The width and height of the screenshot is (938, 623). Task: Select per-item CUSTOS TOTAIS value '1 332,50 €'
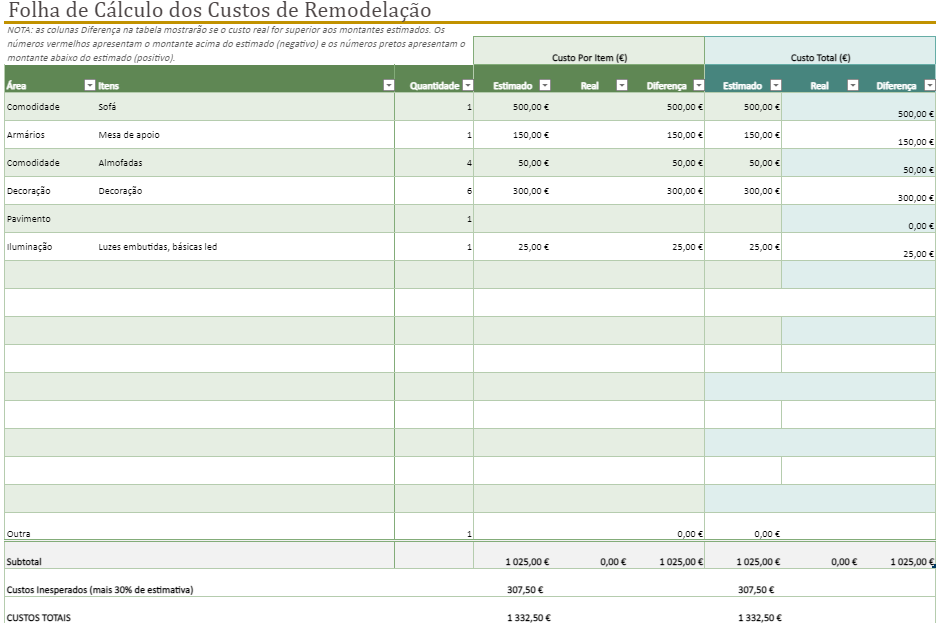529,617
